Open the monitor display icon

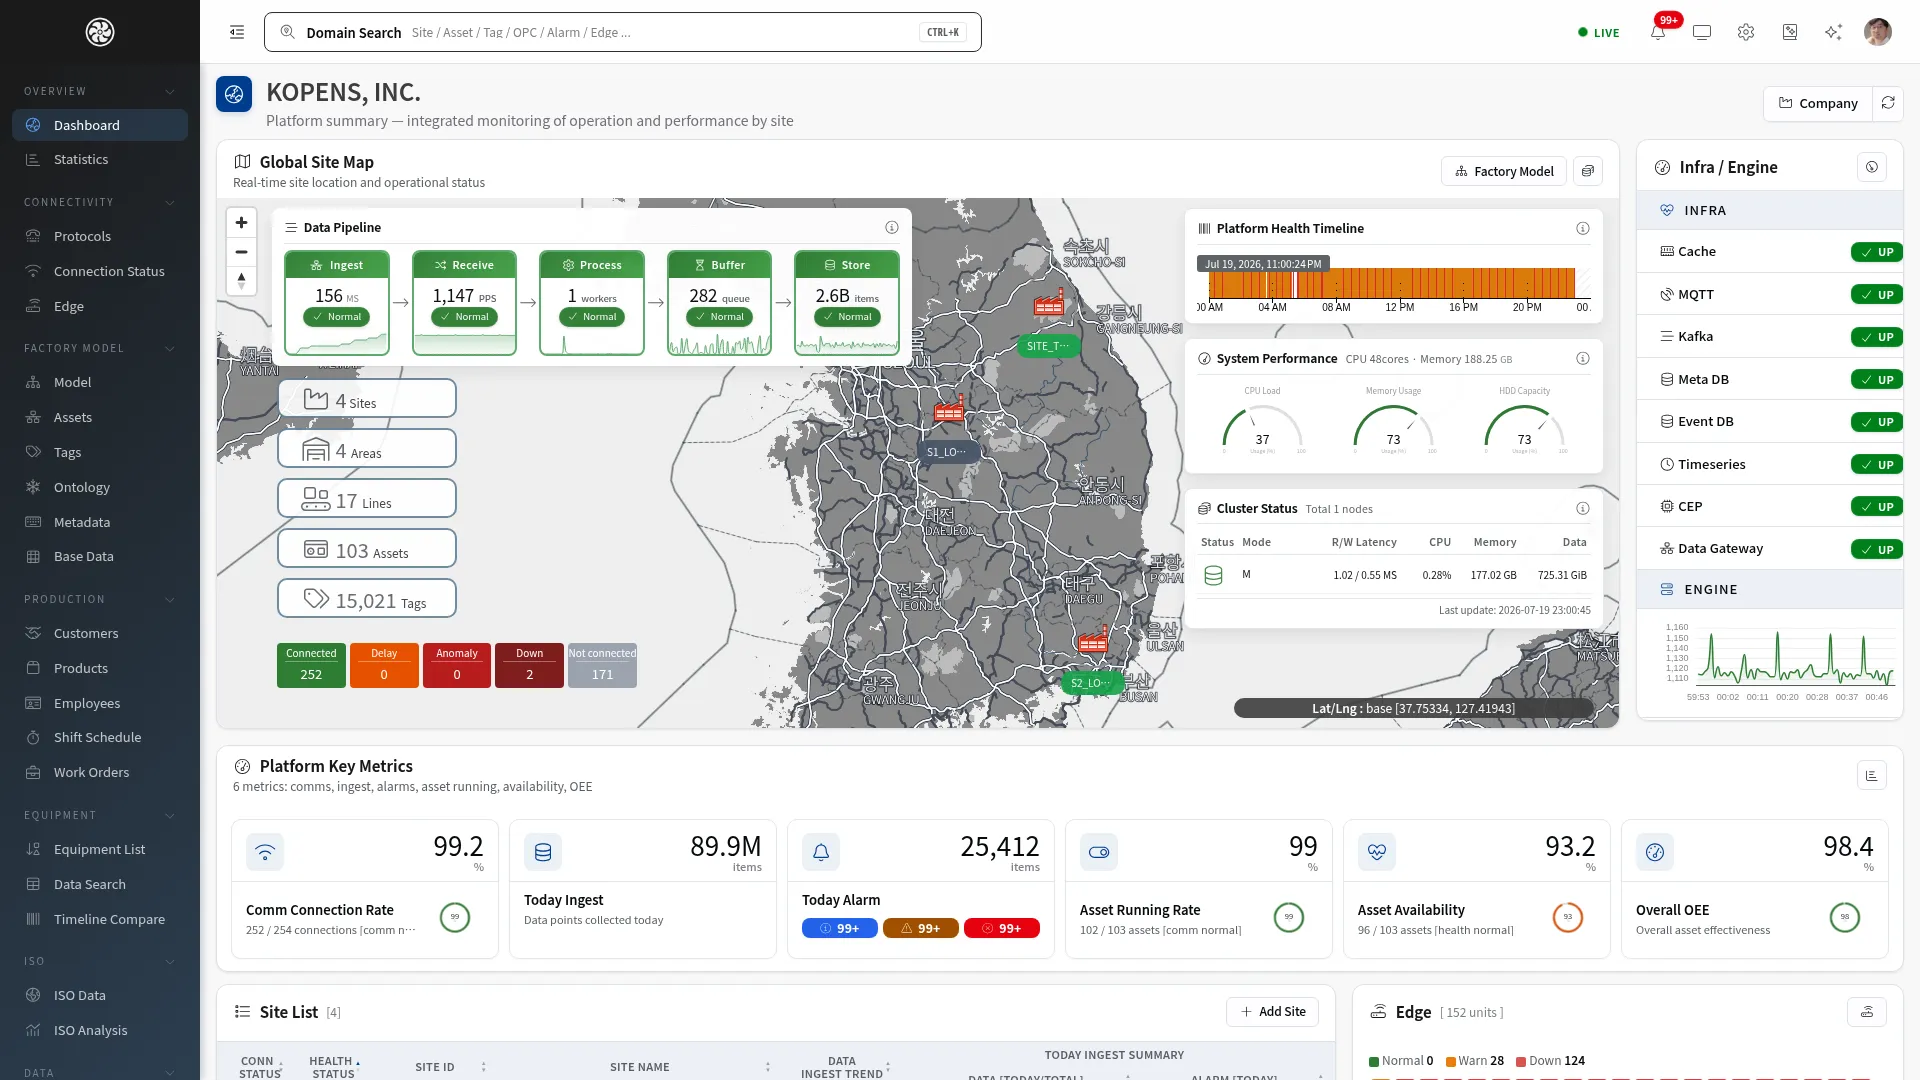coord(1702,32)
